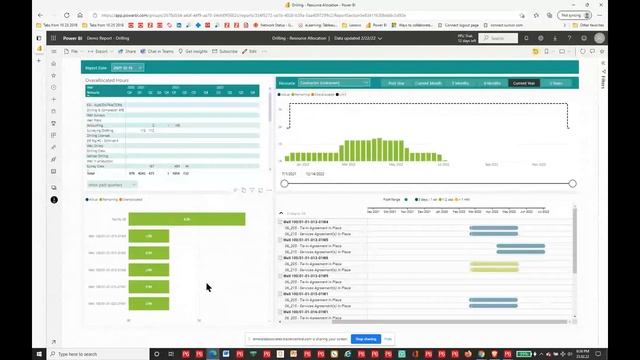Open the show past quarters dropdown

(112, 185)
